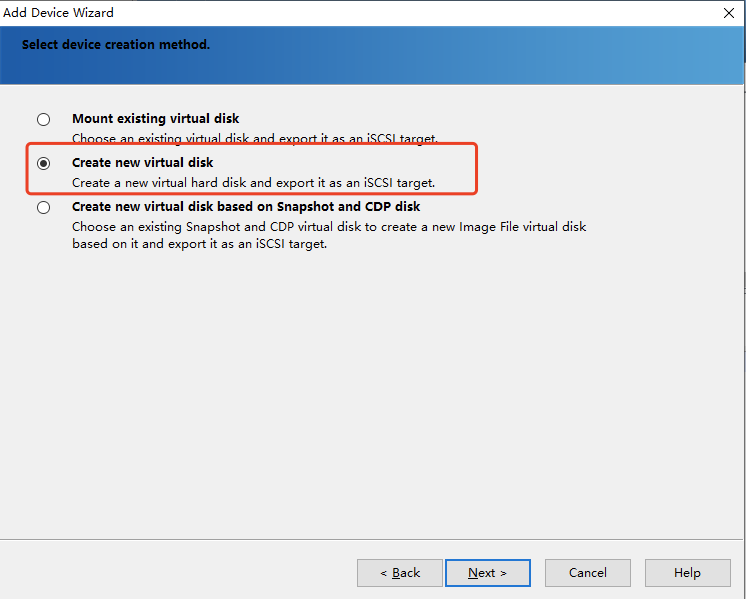746x599 pixels.
Task: Cancel the Add Device Wizard
Action: click(x=588, y=573)
